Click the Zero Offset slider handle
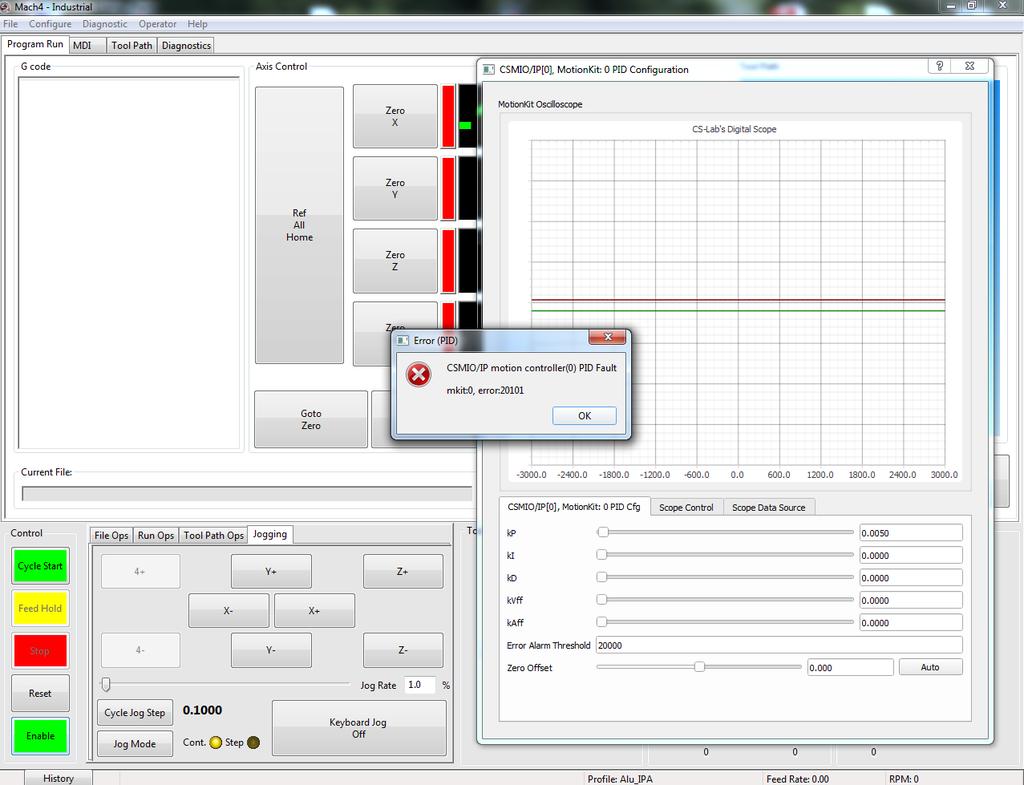This screenshot has height=785, width=1024. 699,667
